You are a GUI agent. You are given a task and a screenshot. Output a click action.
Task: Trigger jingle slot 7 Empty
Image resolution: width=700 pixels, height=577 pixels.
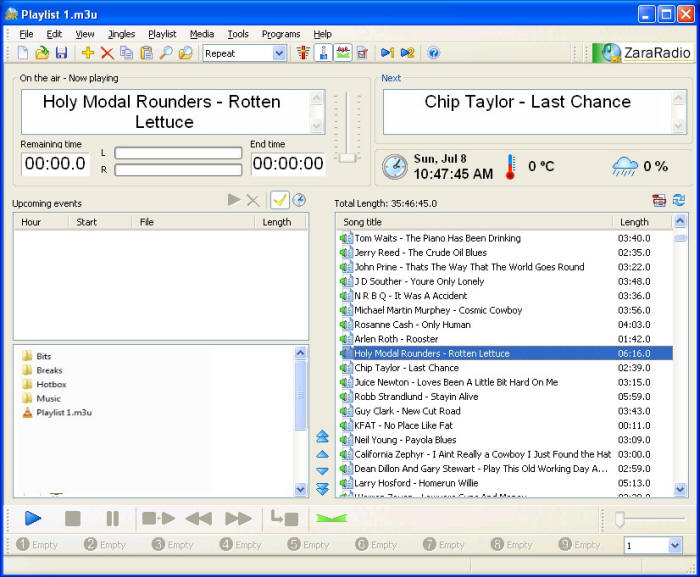pos(444,545)
